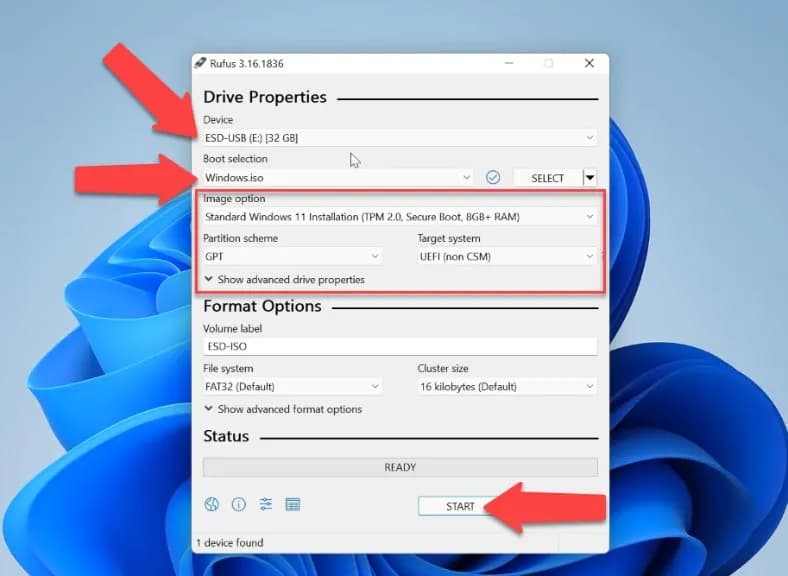Open the Target system dropdown
788x576 pixels.
(507, 257)
